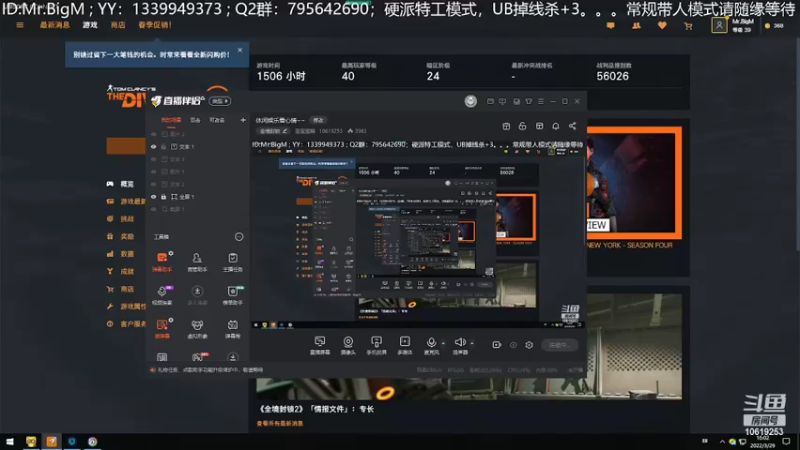Click the lock icon above preview
The width and height of the screenshot is (800, 450).
(522, 126)
